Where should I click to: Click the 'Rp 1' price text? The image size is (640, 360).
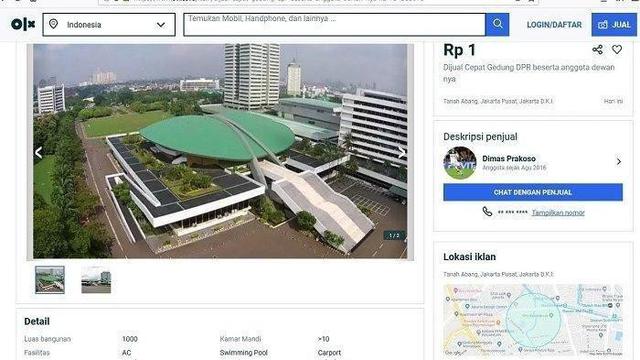tap(460, 50)
